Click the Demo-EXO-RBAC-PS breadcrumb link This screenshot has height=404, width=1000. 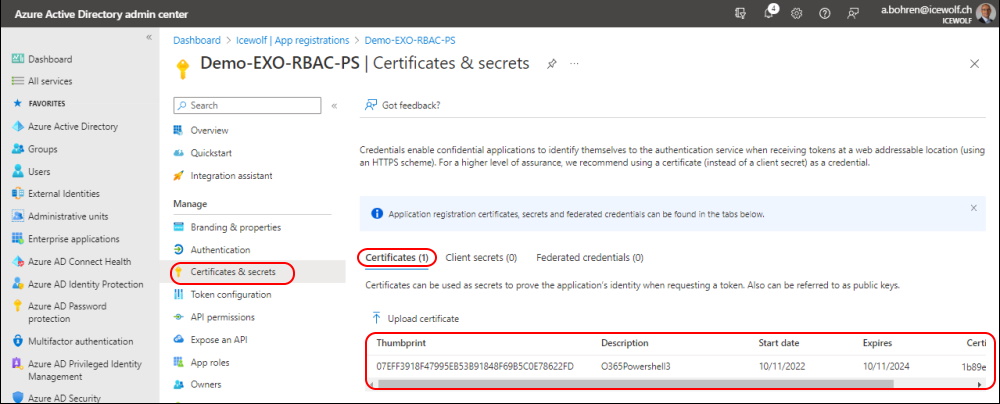click(409, 40)
